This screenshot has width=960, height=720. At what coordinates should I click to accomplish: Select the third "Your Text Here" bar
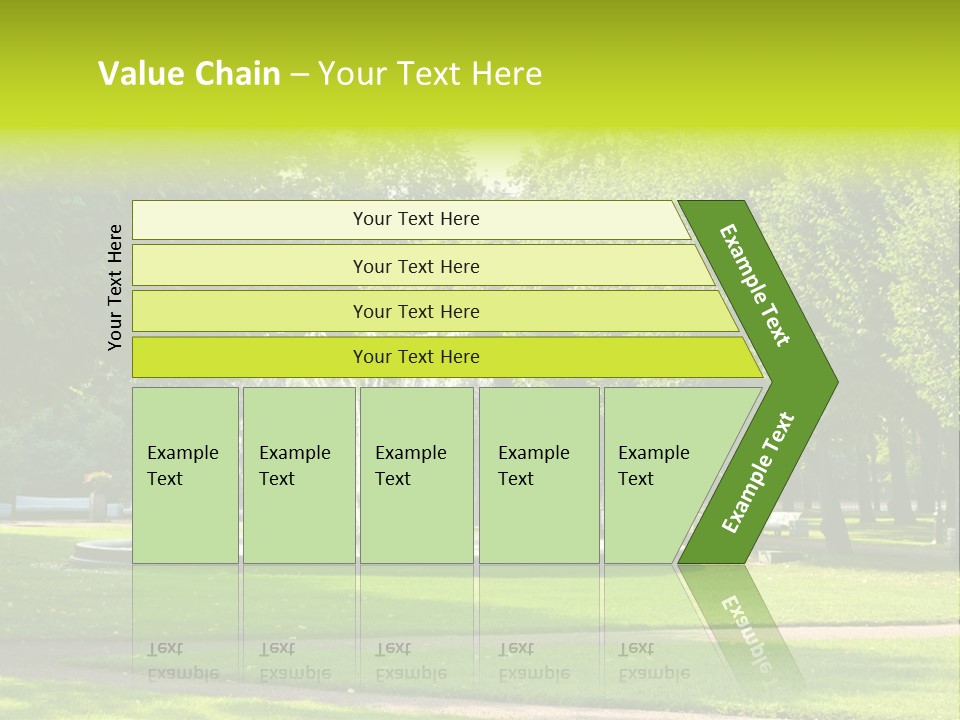(416, 311)
